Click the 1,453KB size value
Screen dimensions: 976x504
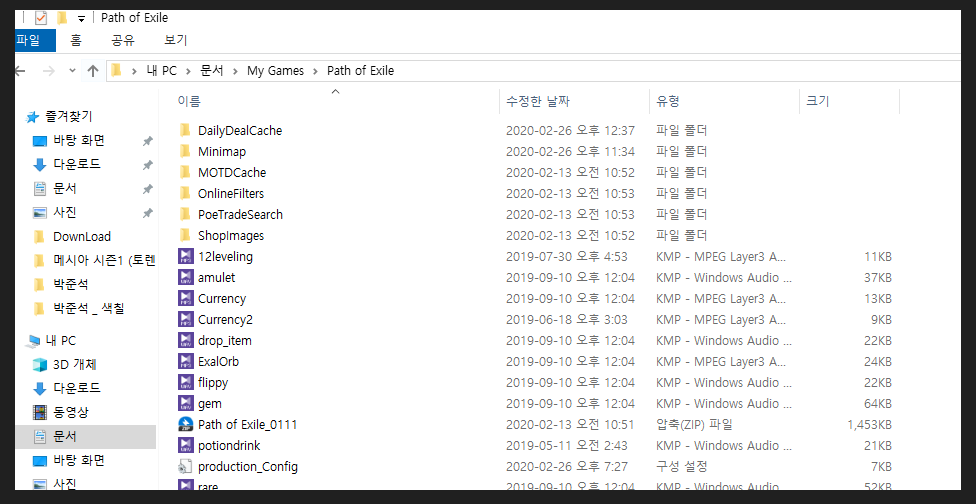pos(869,424)
